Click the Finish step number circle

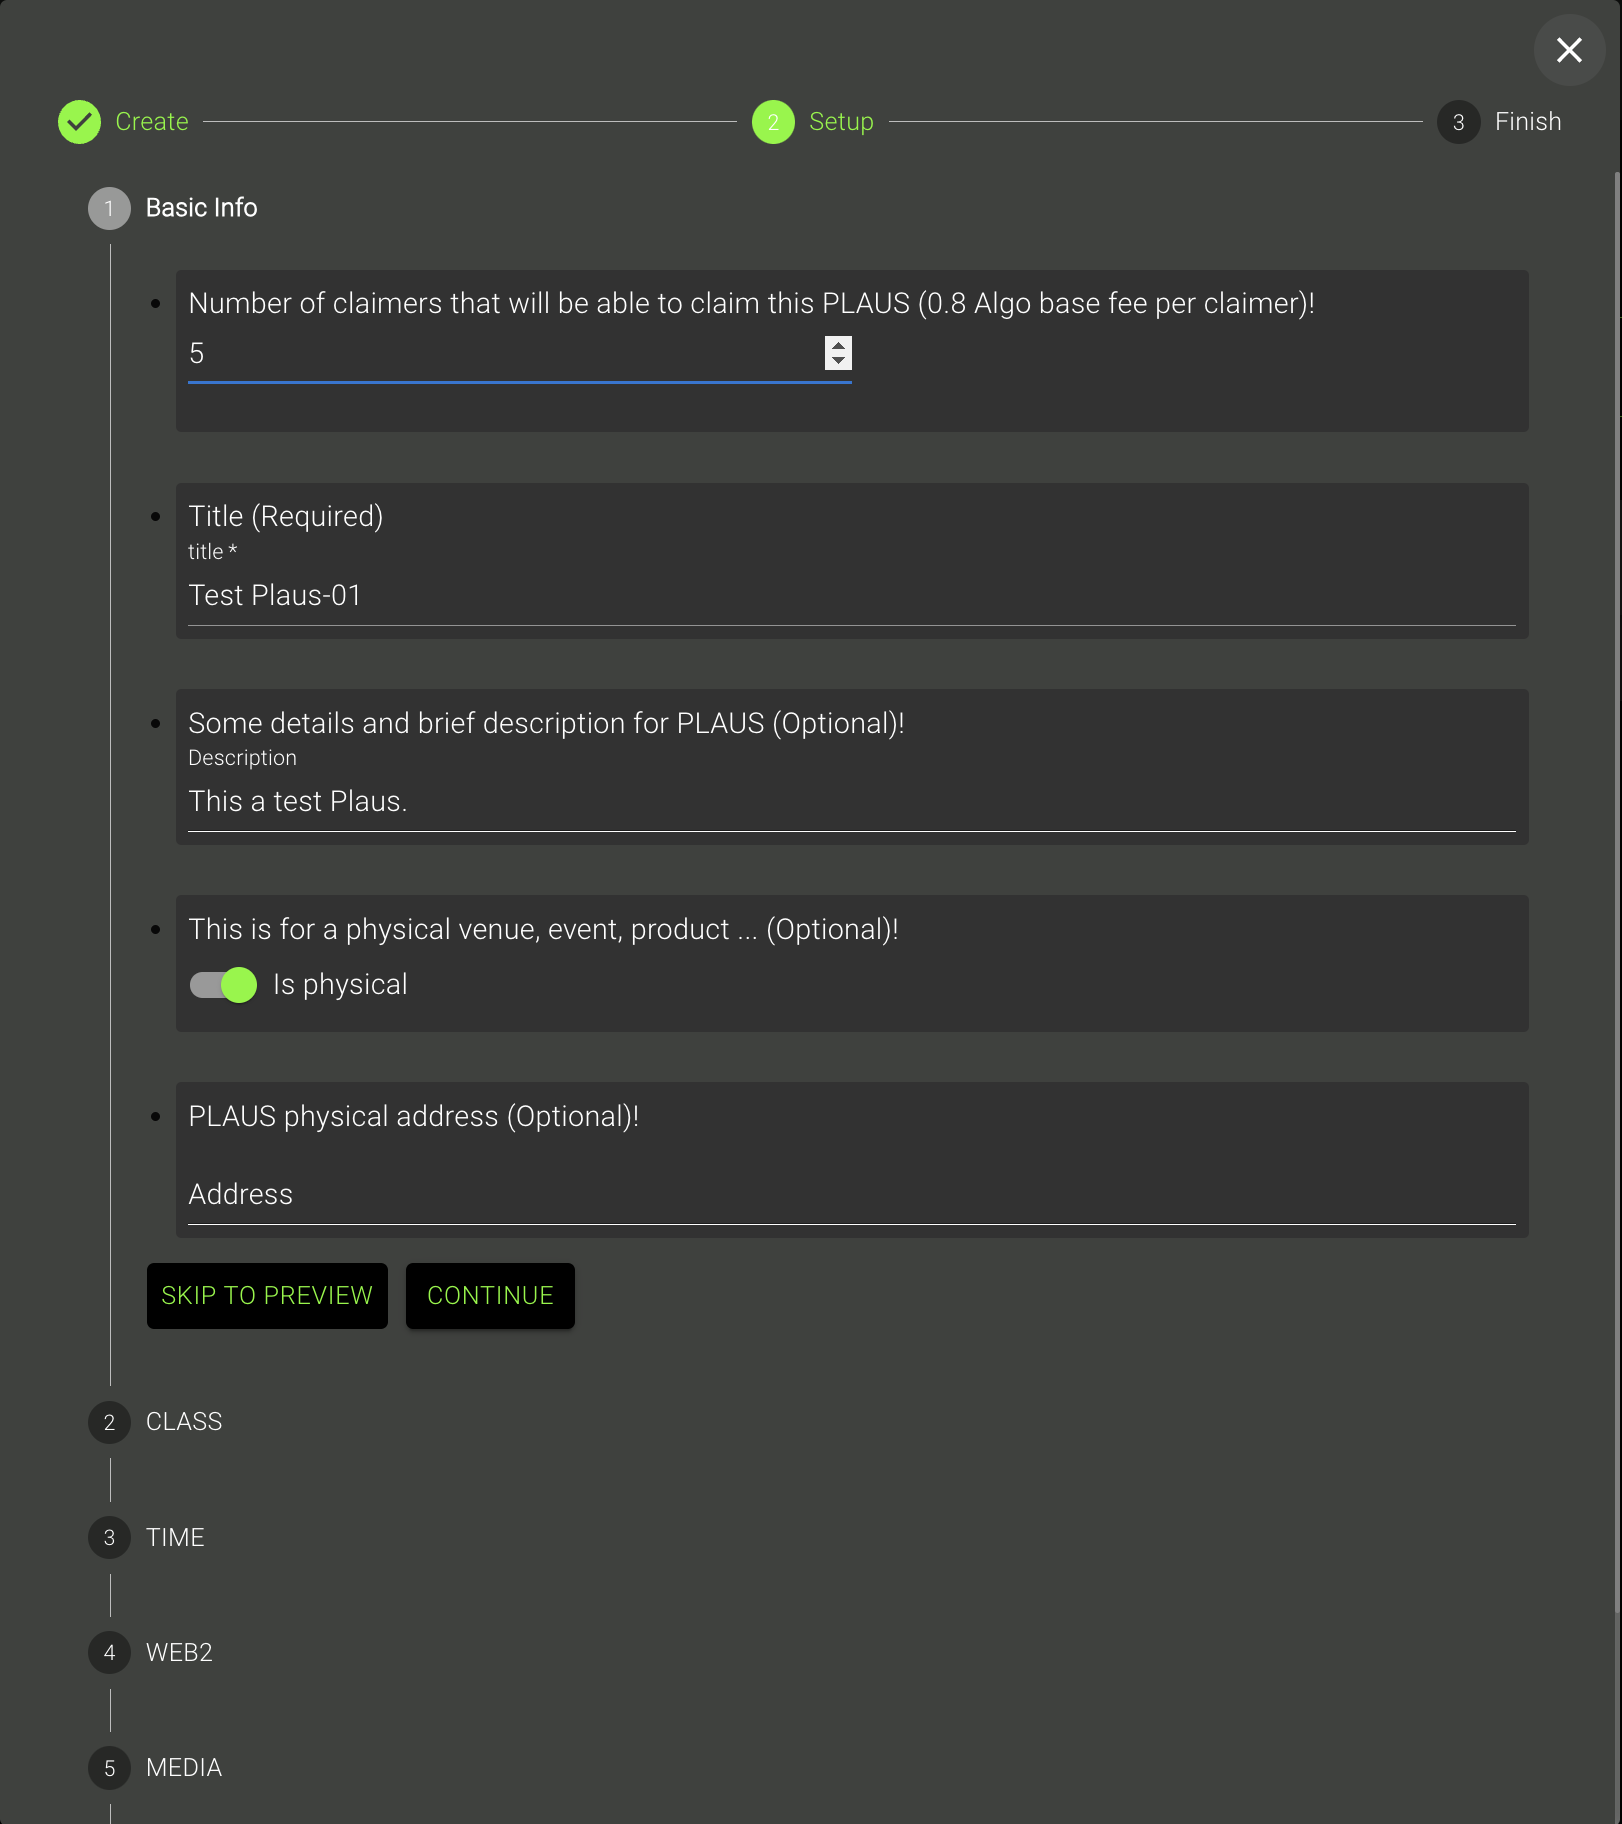click(1458, 122)
